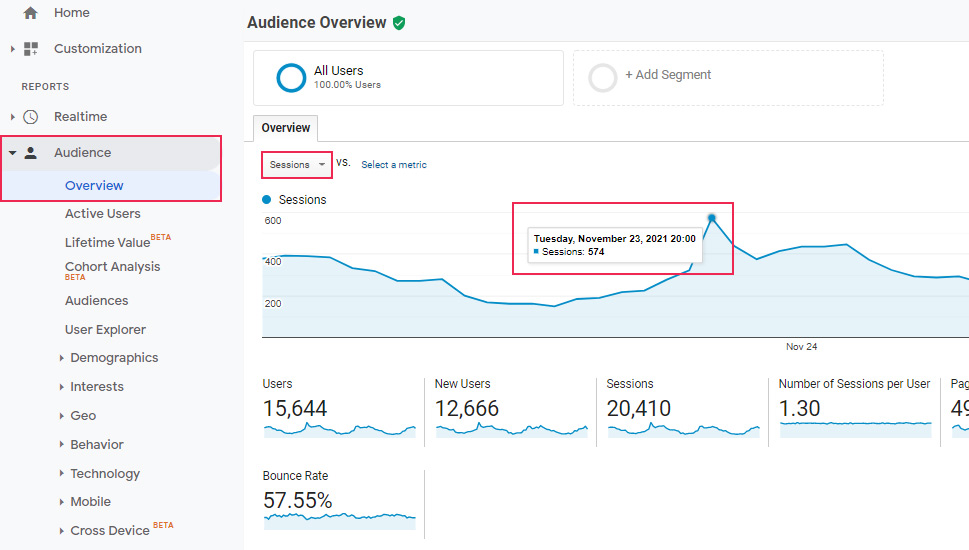Image resolution: width=969 pixels, height=550 pixels.
Task: Click the blue Sessions legend dot
Action: [x=267, y=200]
